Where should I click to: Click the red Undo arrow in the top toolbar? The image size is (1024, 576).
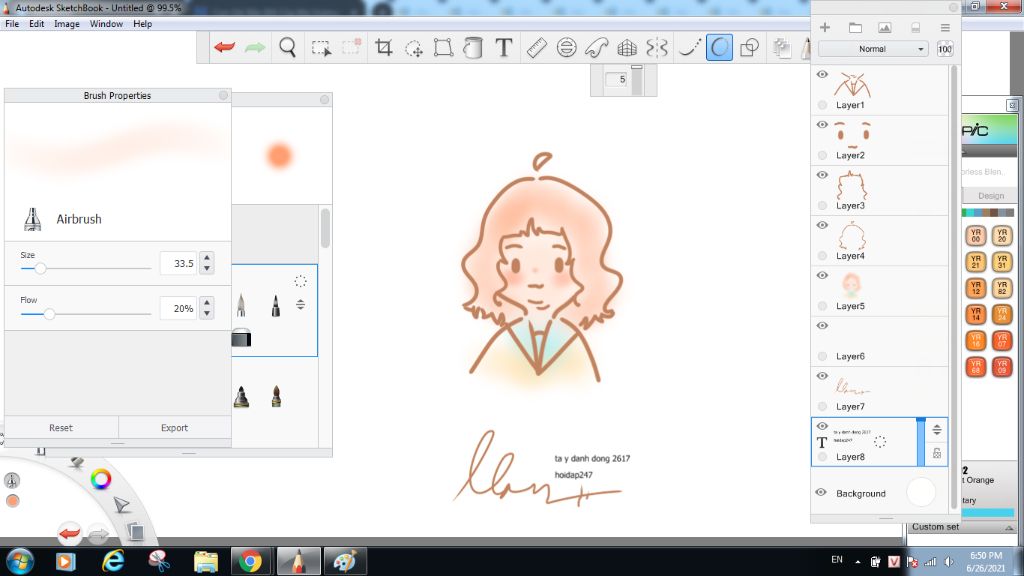[x=224, y=47]
